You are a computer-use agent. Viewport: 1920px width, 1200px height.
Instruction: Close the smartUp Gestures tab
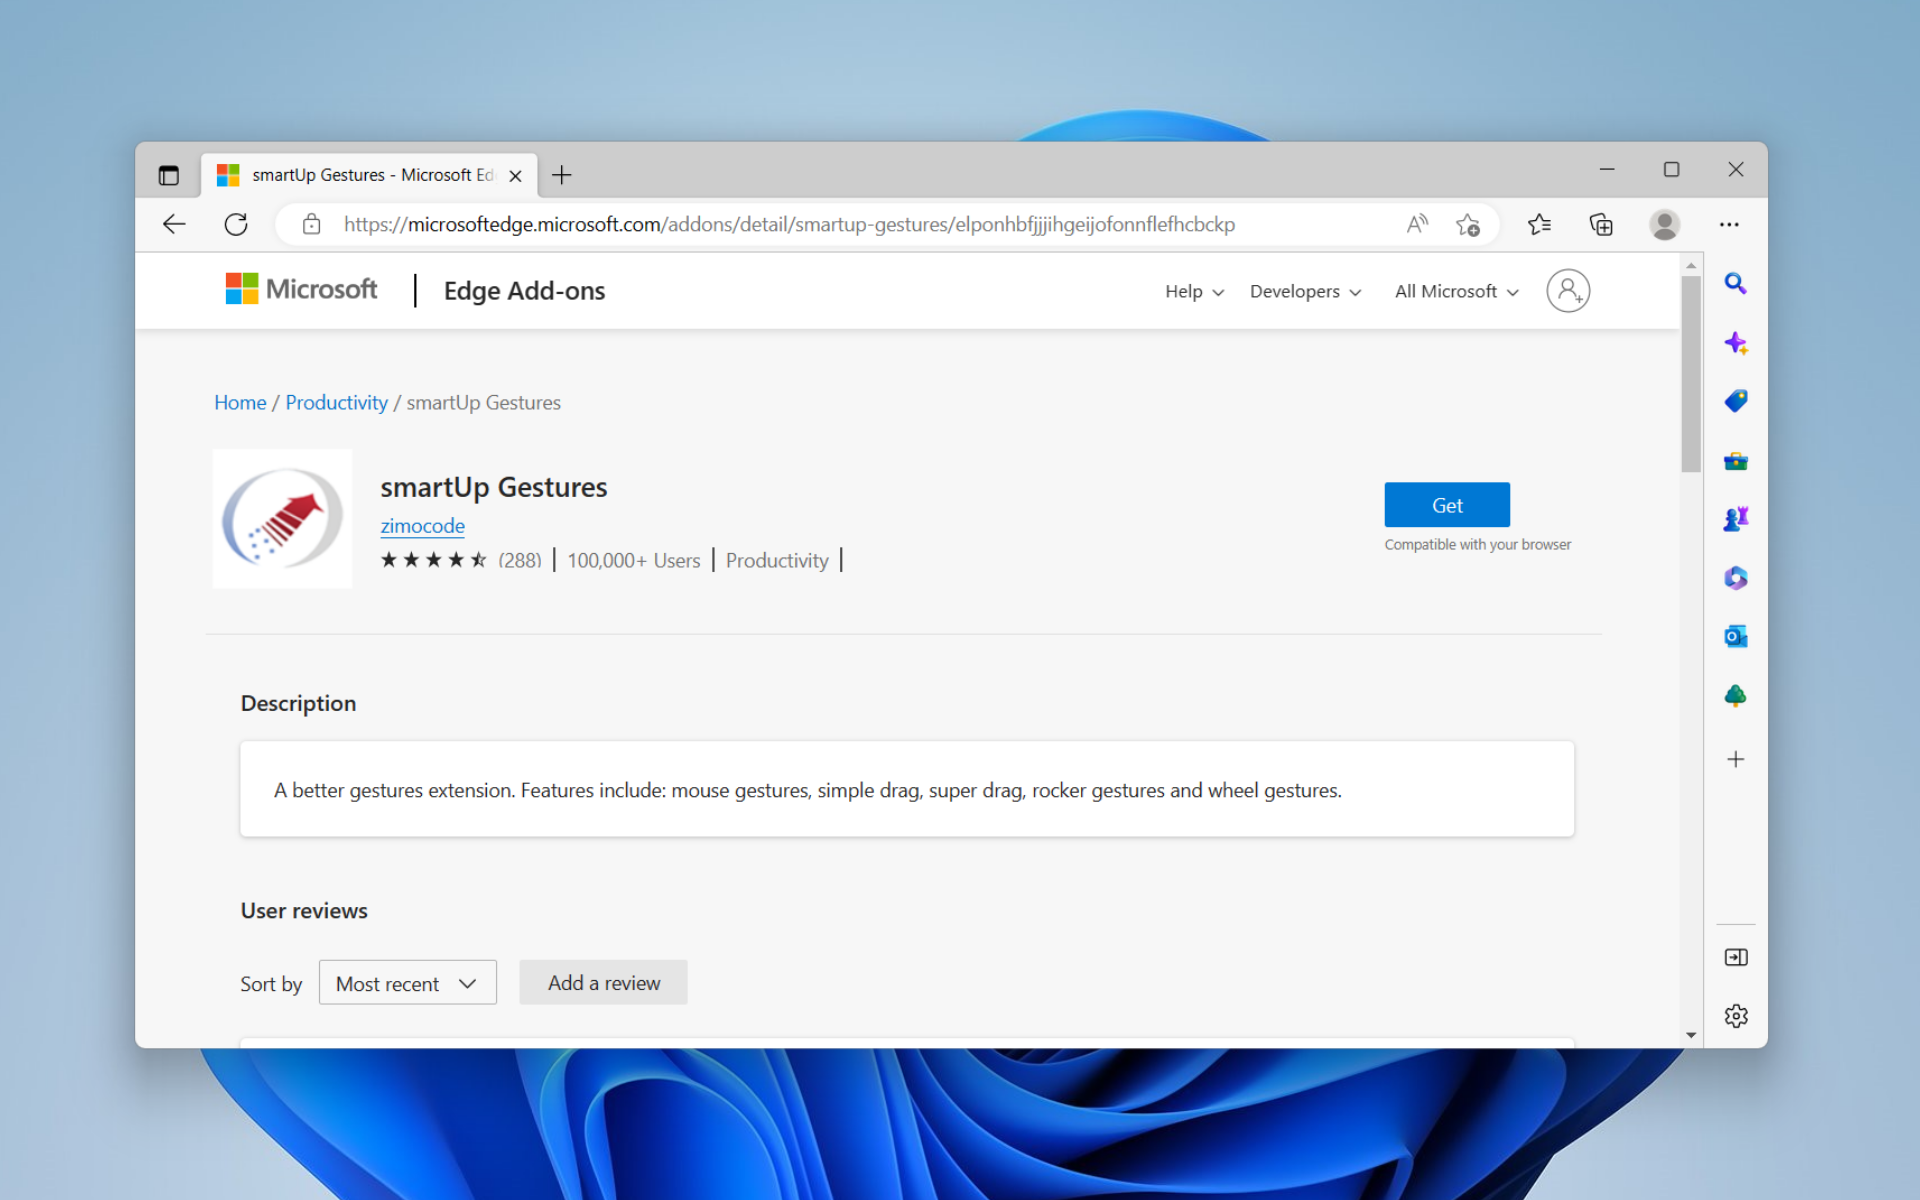[516, 176]
